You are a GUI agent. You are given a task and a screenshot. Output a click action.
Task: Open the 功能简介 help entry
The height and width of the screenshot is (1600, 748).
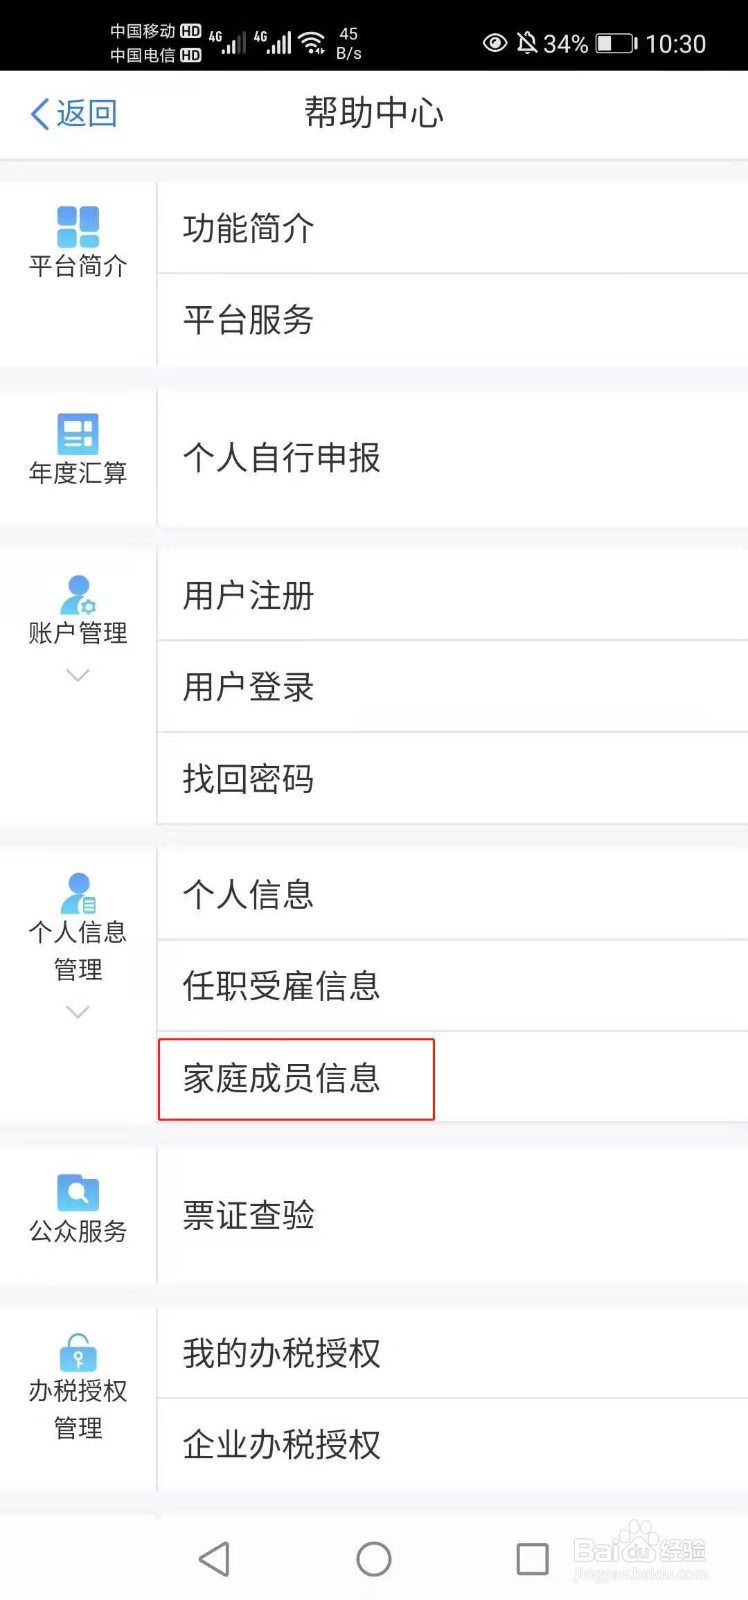[x=248, y=228]
